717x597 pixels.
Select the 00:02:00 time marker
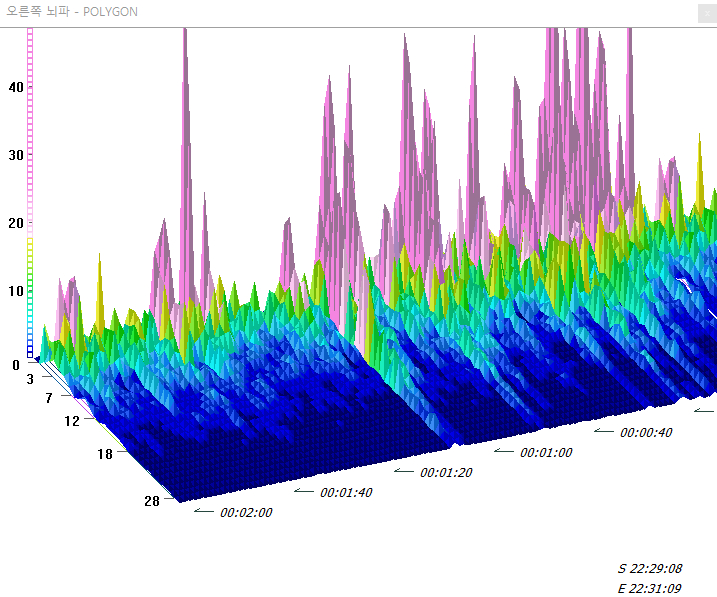[246, 513]
